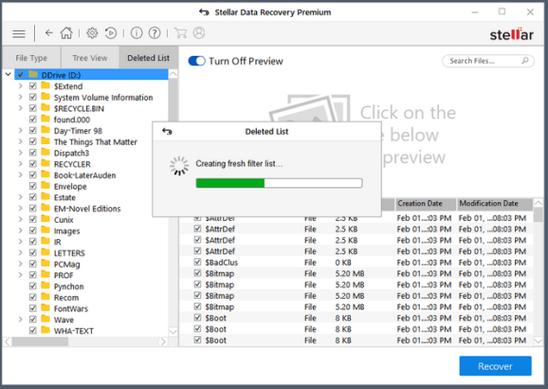
Task: Uncheck the Pynchon folder checkbox
Action: pos(33,286)
